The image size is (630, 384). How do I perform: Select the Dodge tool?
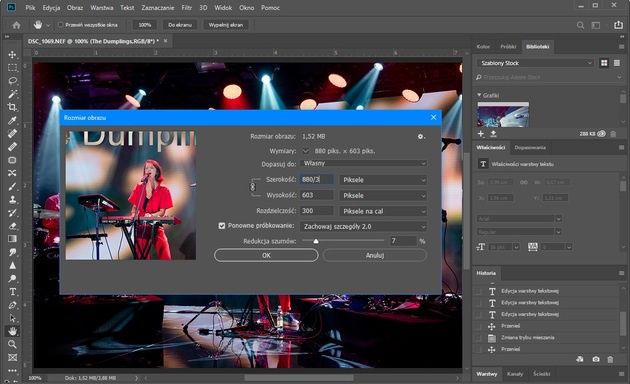click(12, 278)
